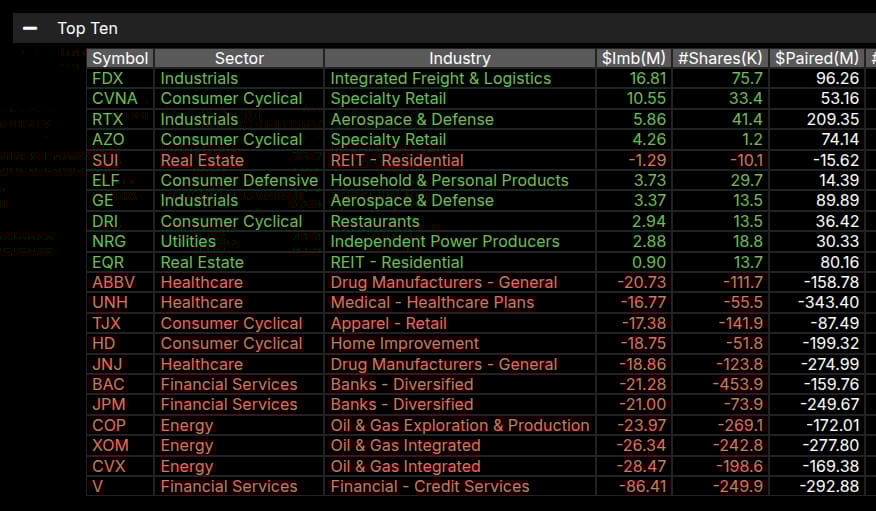Select the CVNA symbol cell
The width and height of the screenshot is (876, 511).
(120, 98)
